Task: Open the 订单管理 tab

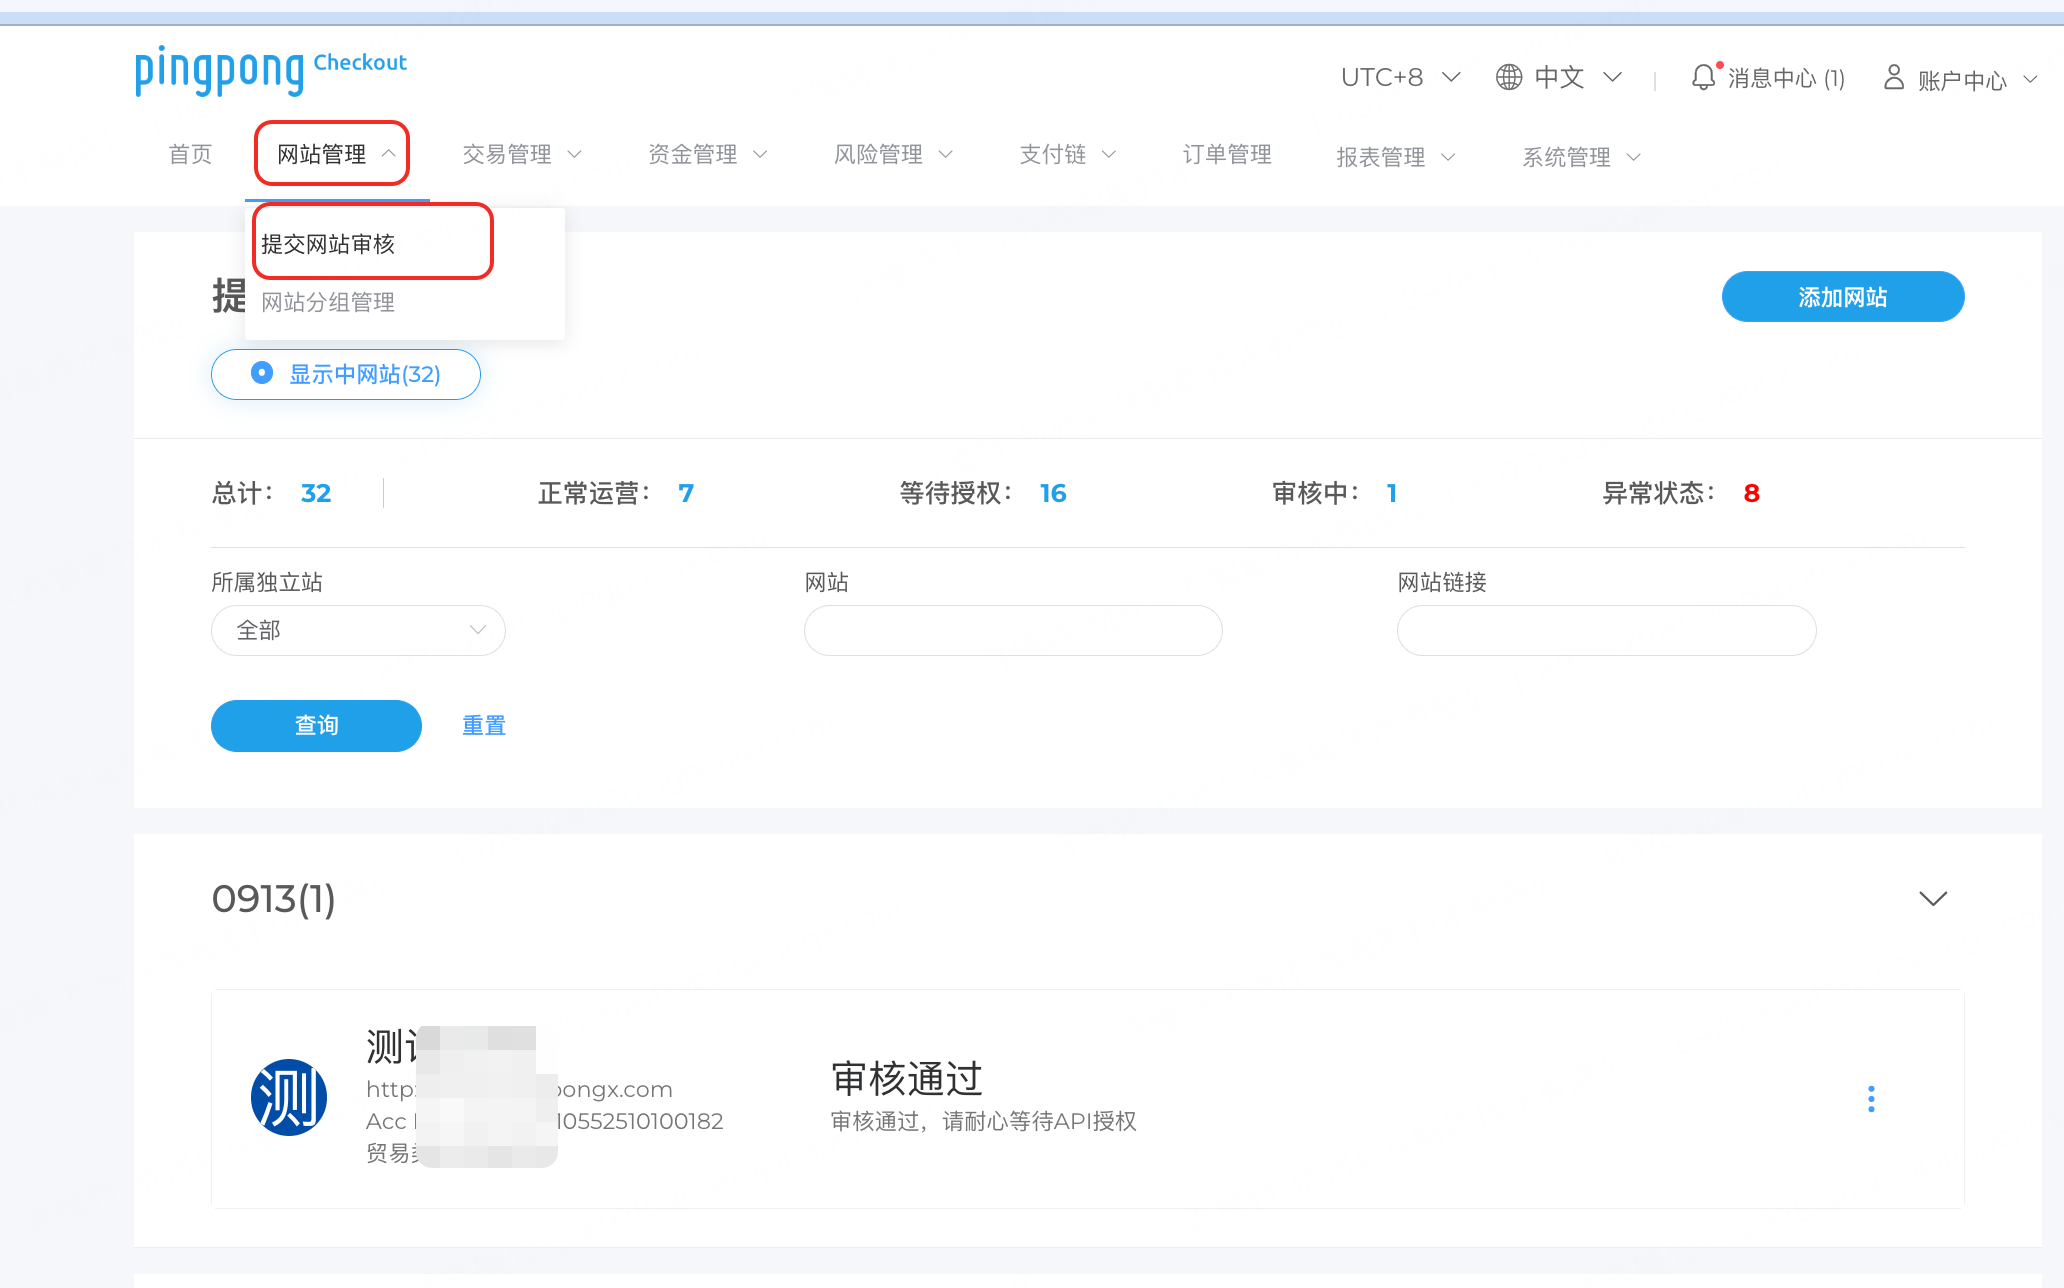Action: (1227, 154)
